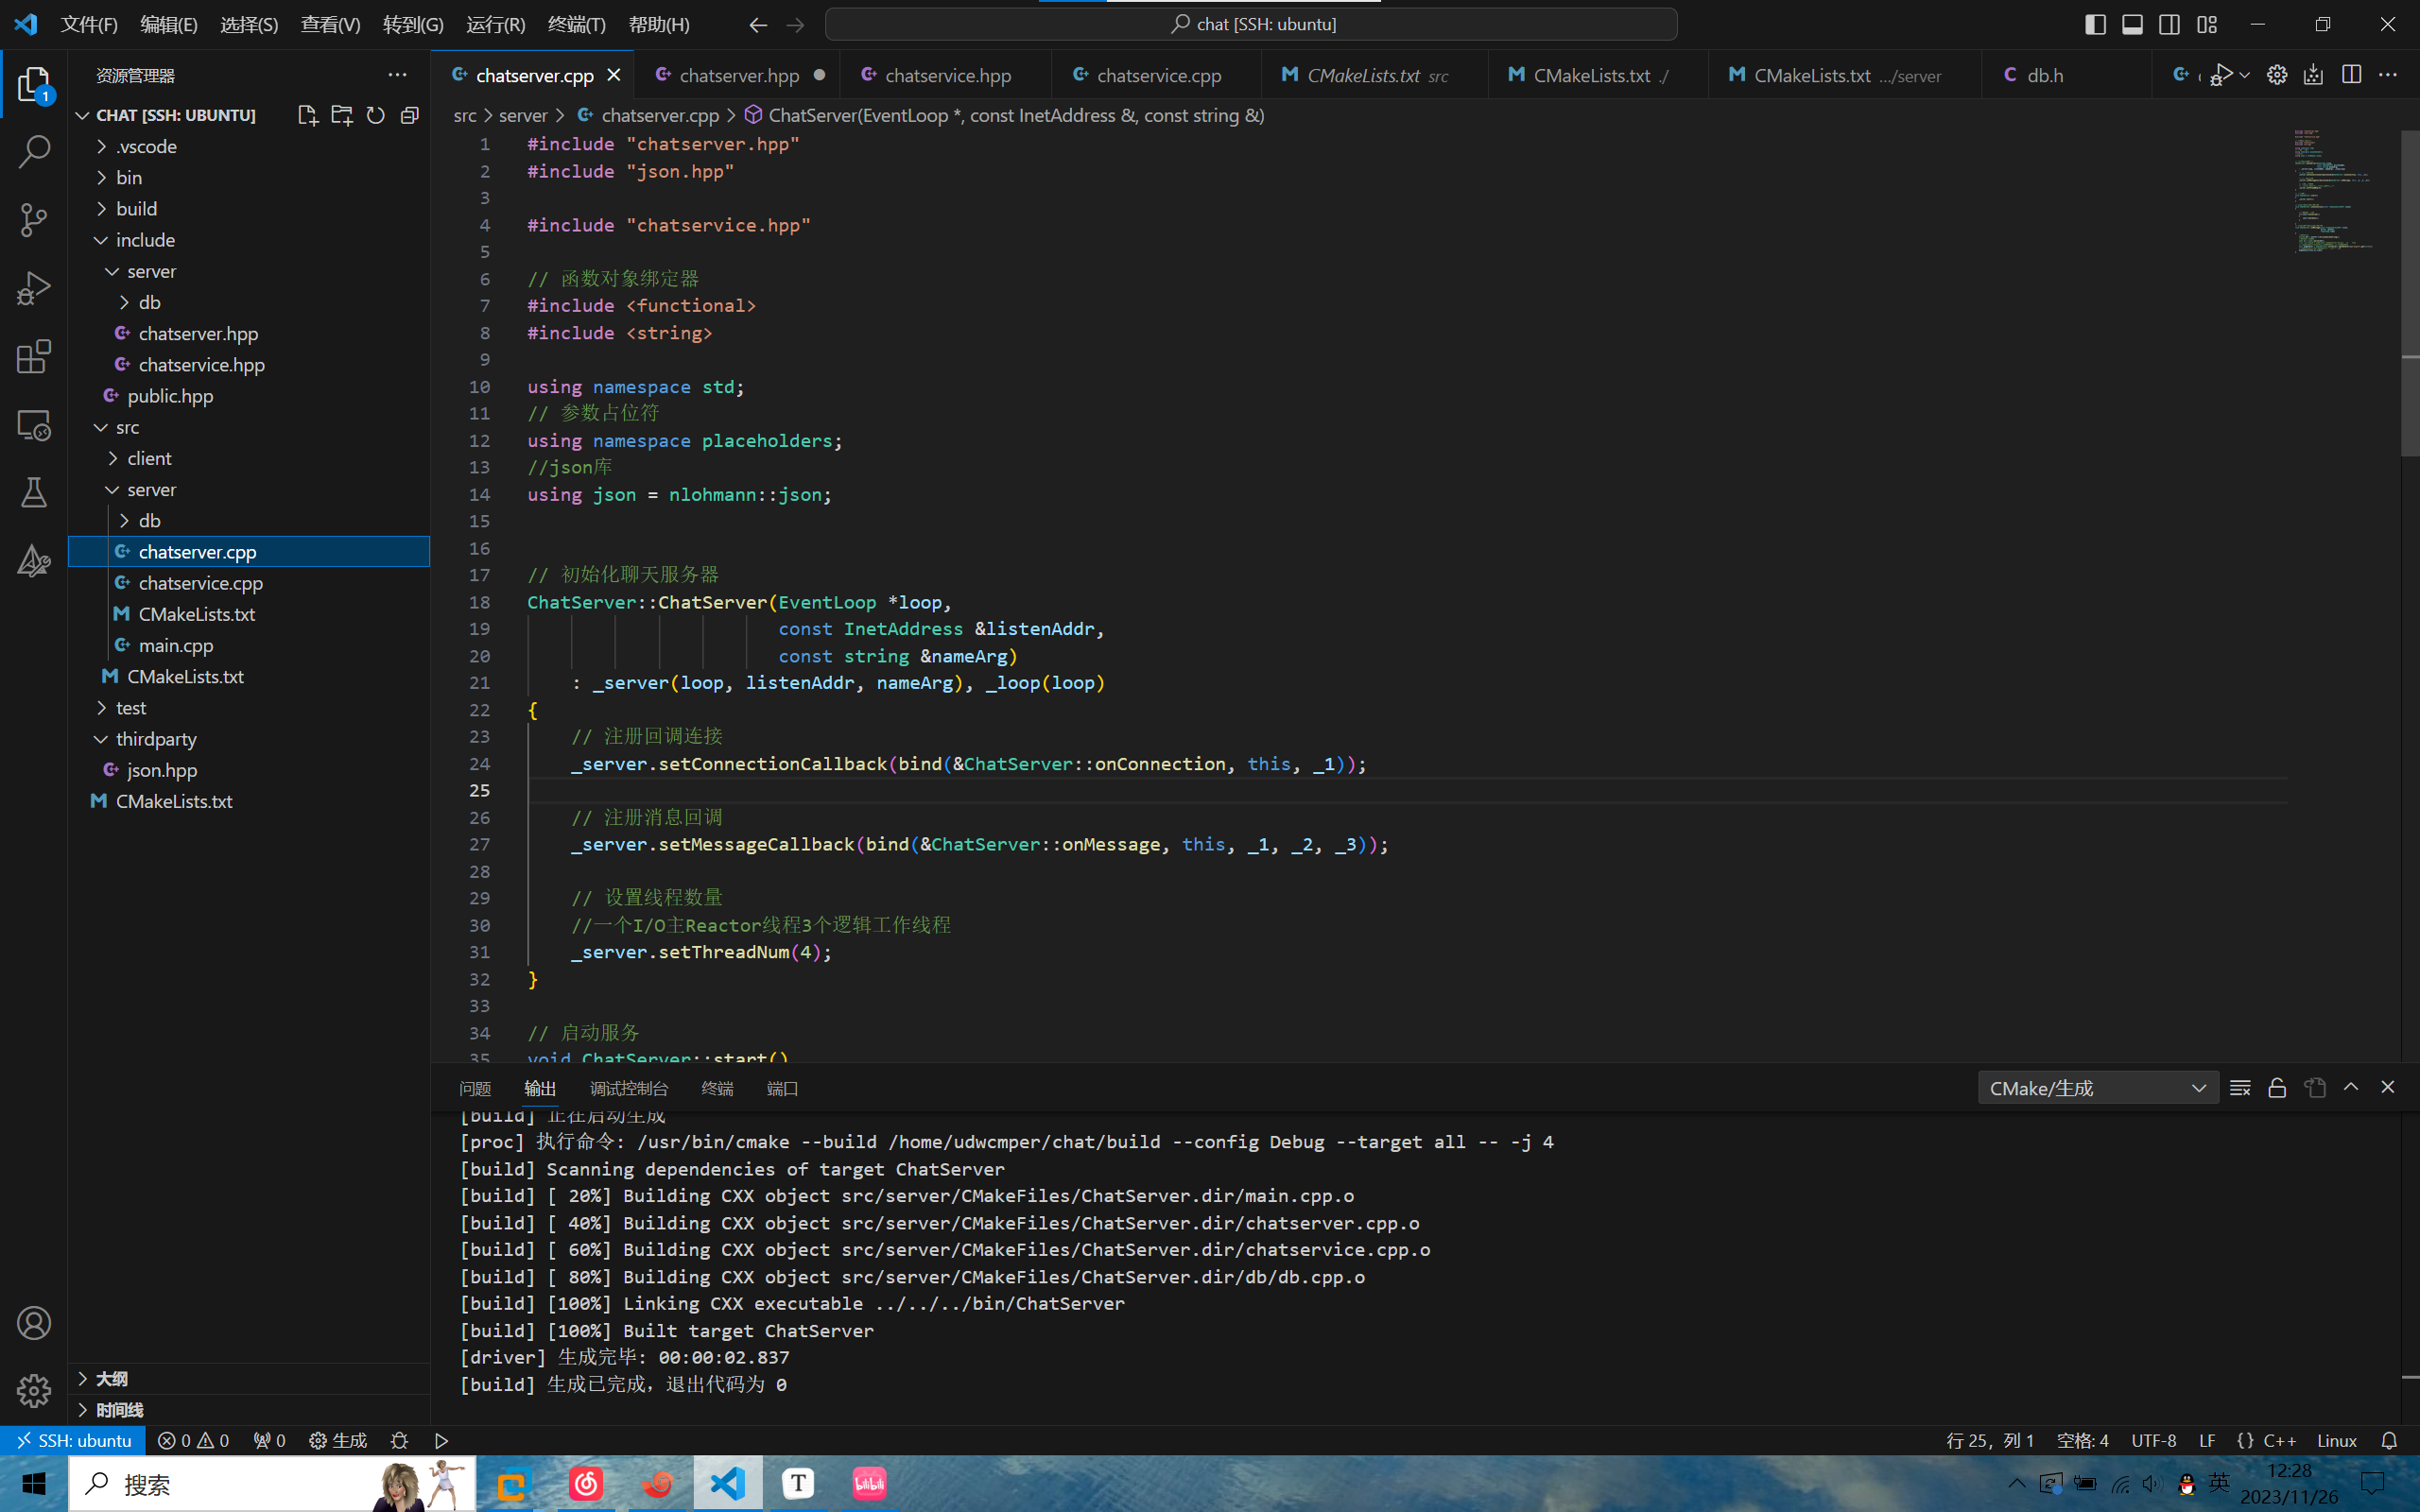Open Source Control view

pos(33,220)
